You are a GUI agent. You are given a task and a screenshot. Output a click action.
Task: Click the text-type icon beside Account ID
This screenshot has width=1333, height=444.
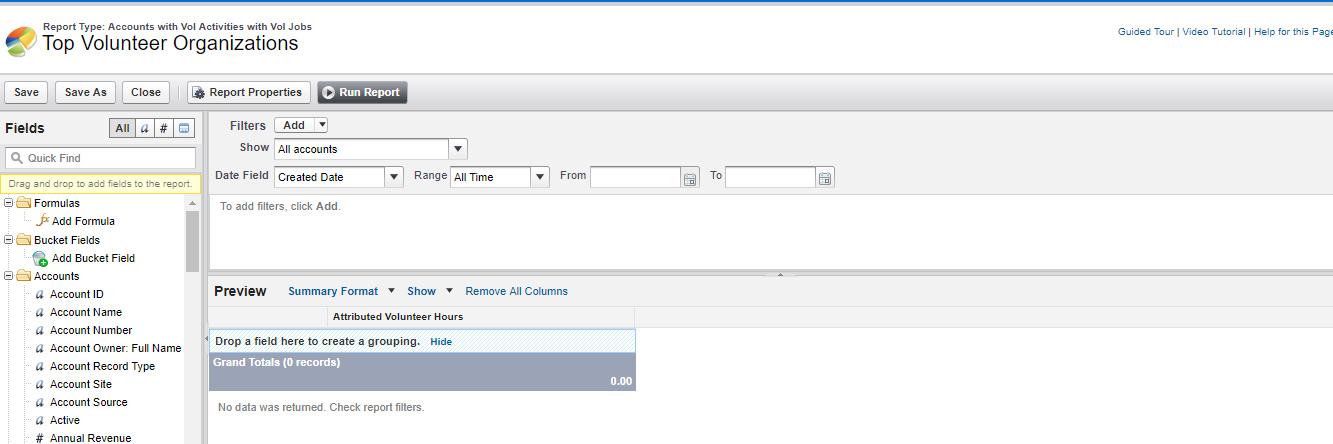click(x=40, y=295)
